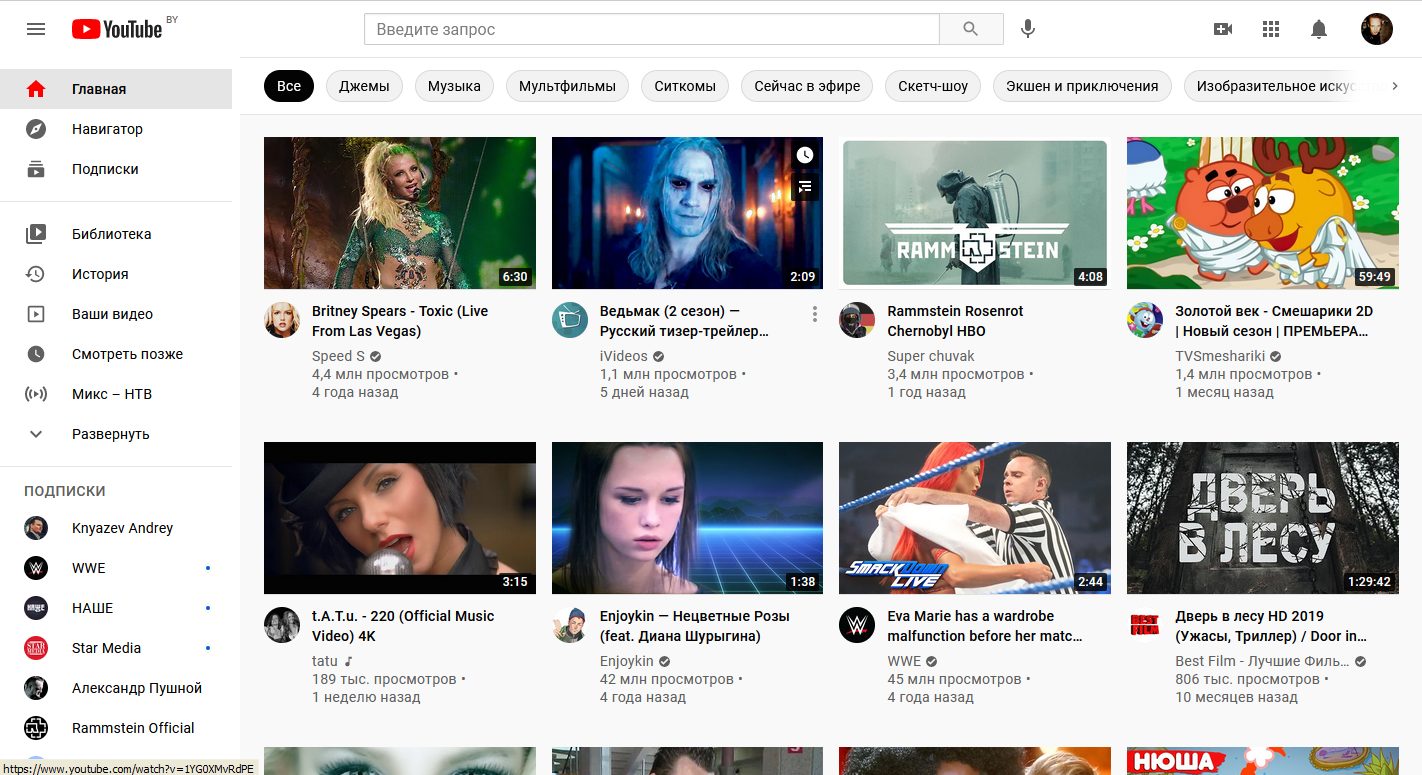Open three-dot menu for Ведьмак video
The height and width of the screenshot is (775, 1422).
[815, 315]
